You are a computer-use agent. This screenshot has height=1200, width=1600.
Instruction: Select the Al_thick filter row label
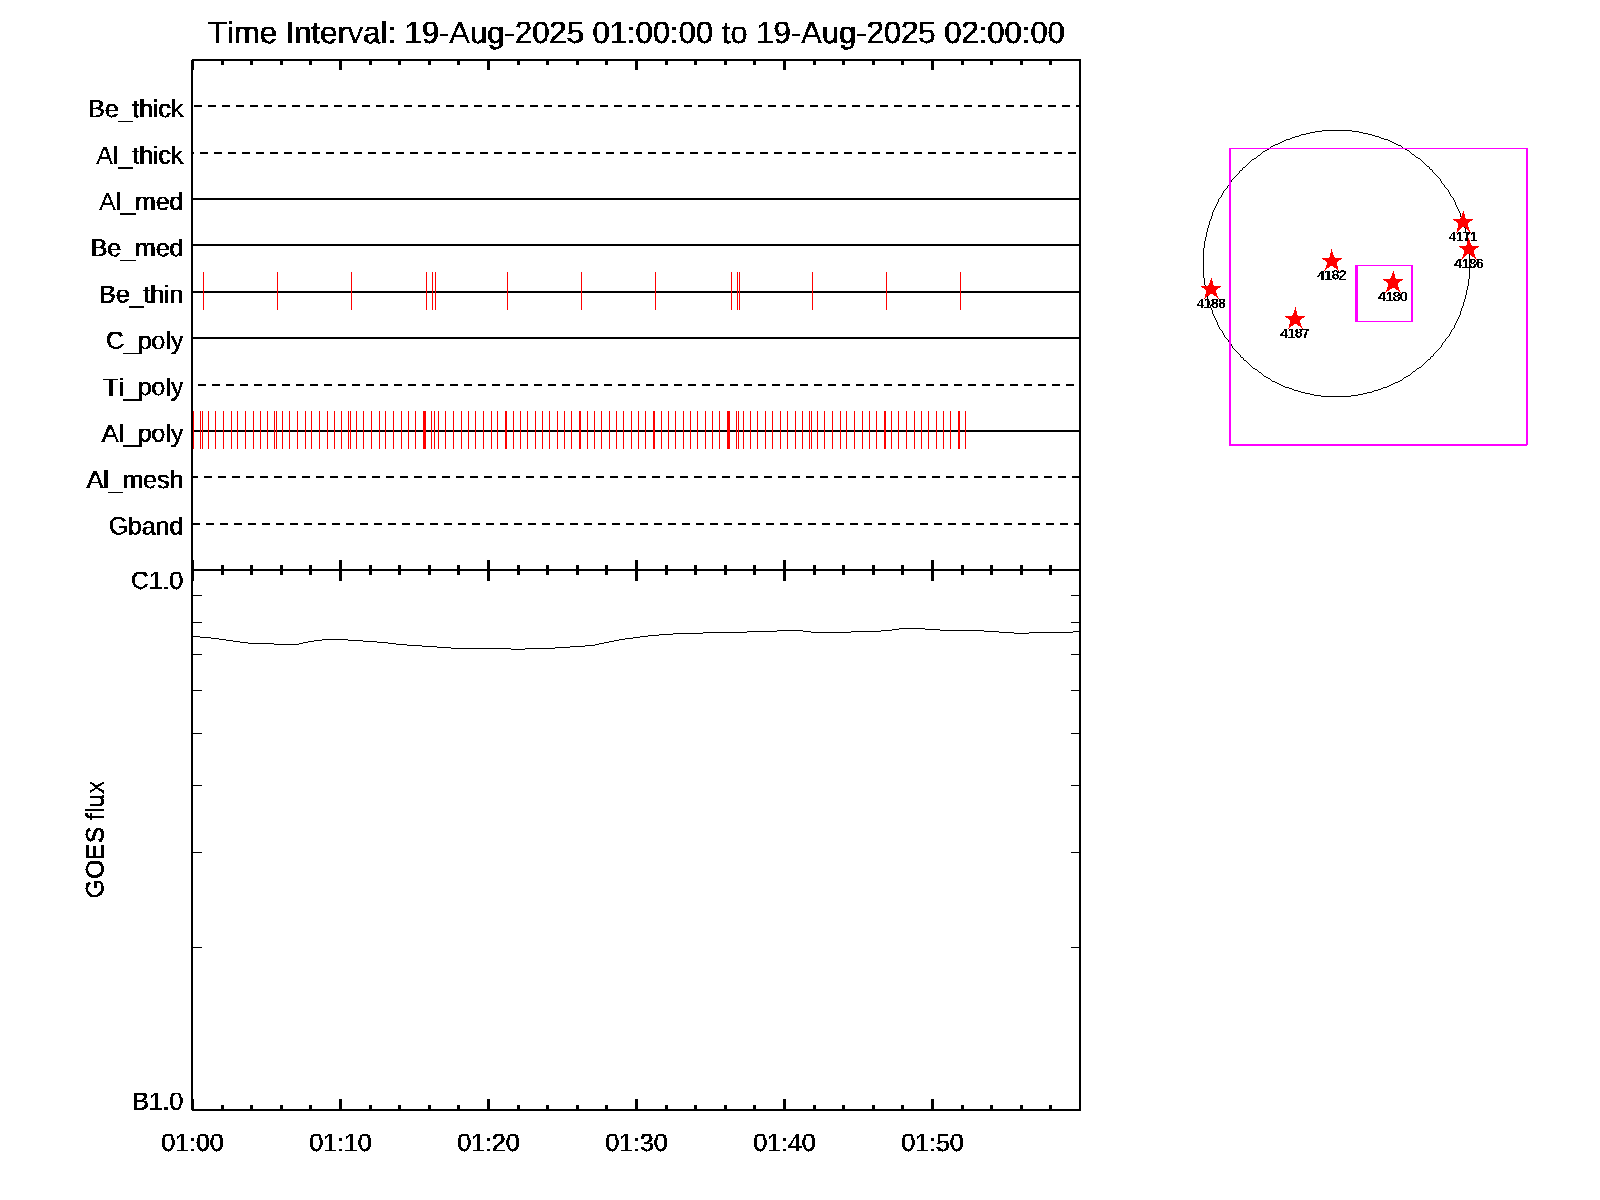tap(140, 156)
